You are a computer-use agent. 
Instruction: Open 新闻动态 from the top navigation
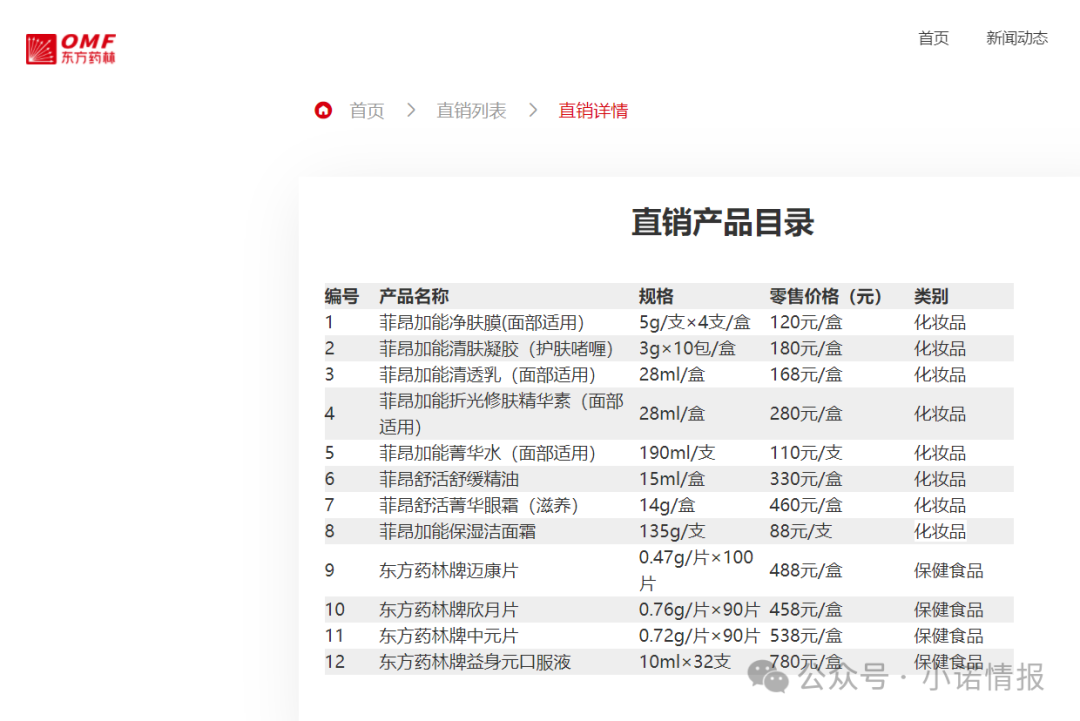(x=1017, y=39)
